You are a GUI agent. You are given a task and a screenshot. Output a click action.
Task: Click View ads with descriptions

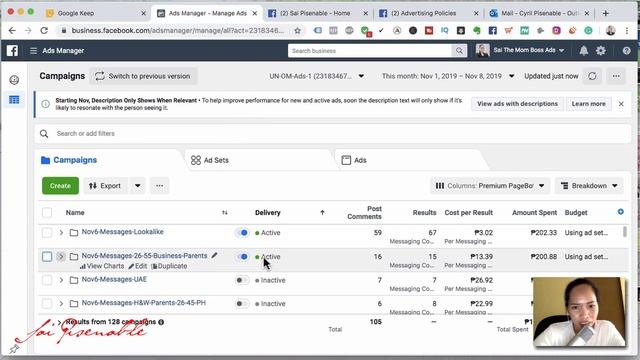[x=517, y=104]
